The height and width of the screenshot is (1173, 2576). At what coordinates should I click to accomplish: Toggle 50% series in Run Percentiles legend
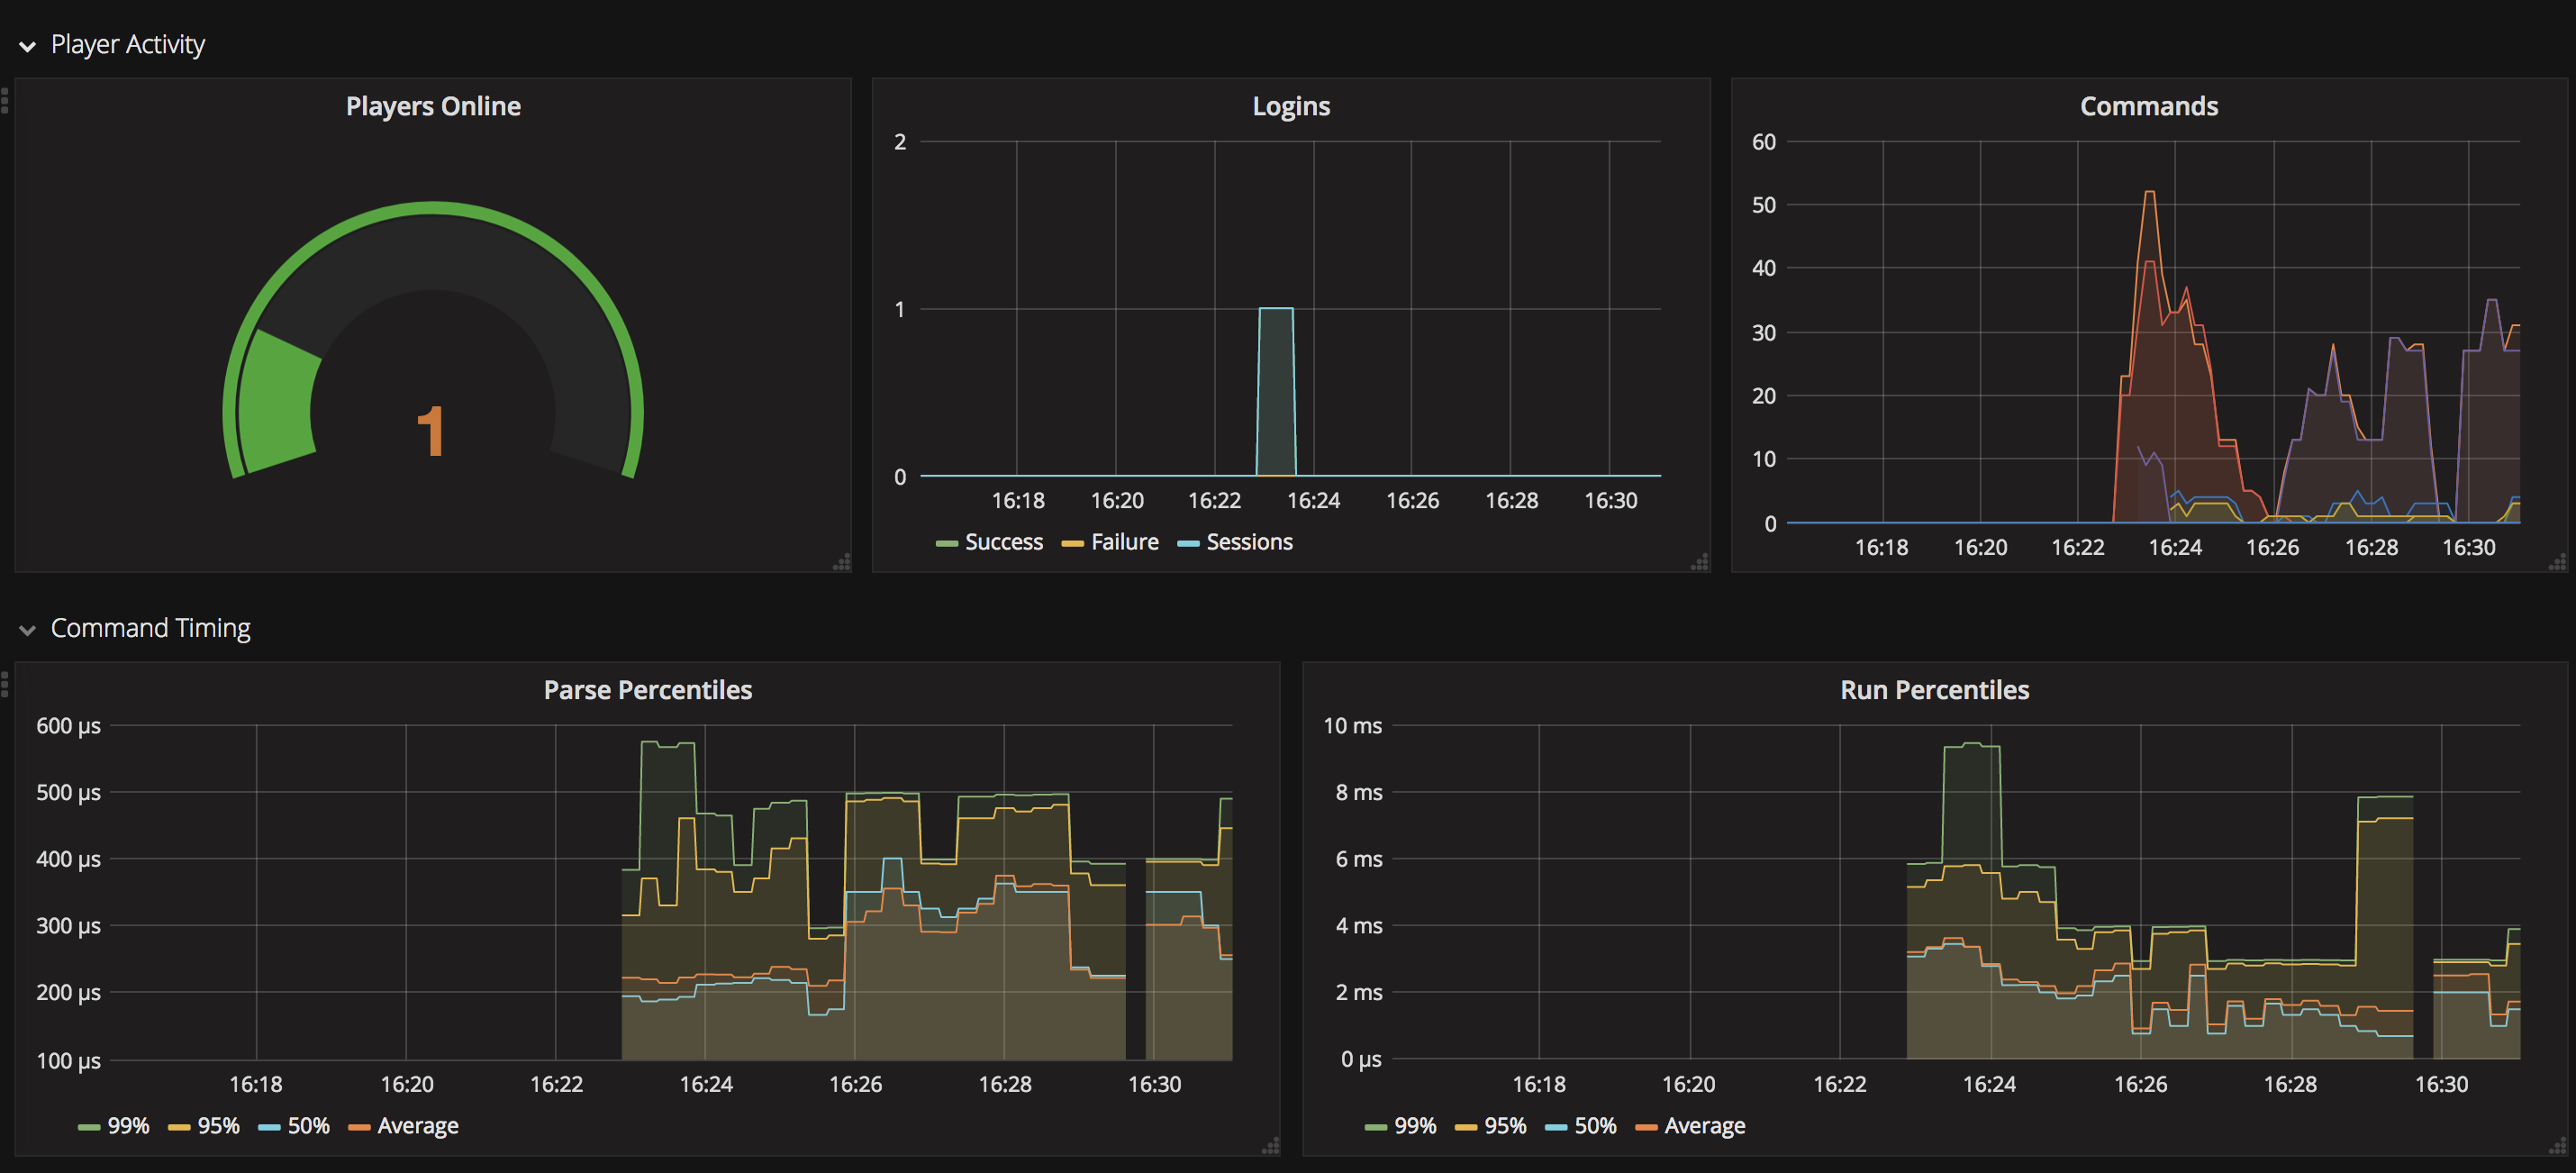pos(1595,1126)
